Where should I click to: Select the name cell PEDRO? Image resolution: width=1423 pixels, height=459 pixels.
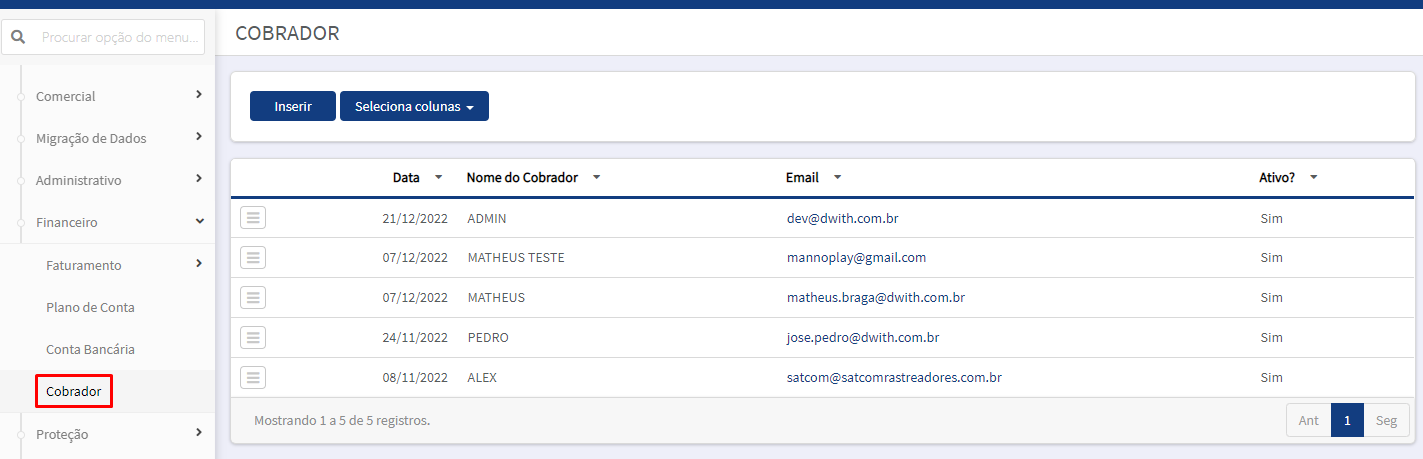(x=488, y=337)
